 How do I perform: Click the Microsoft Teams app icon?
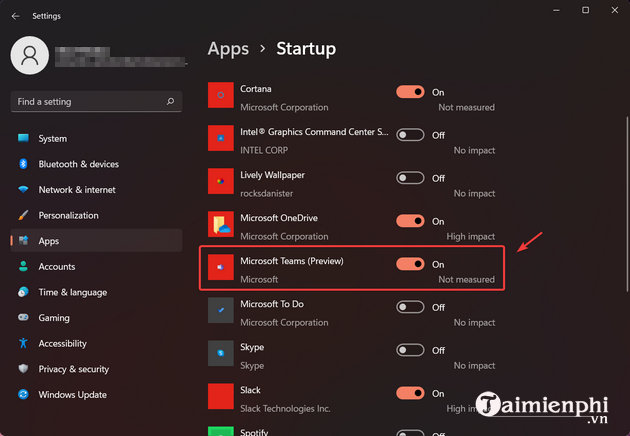(x=221, y=267)
